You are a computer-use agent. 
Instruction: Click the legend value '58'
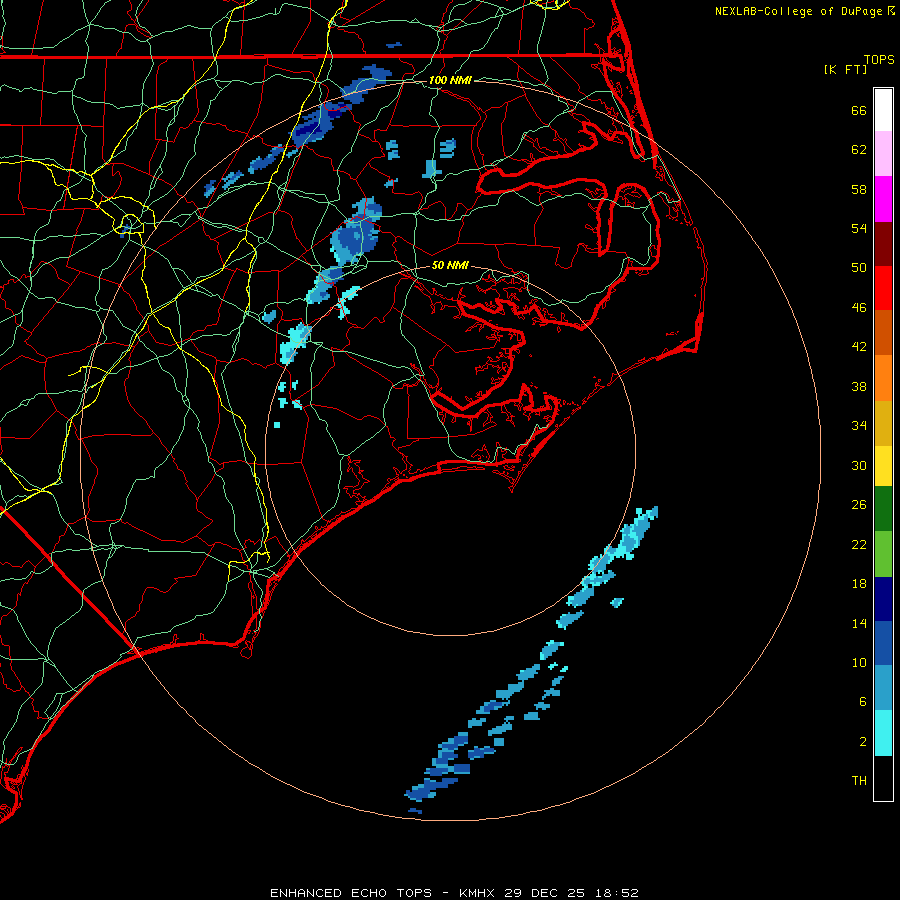[859, 189]
